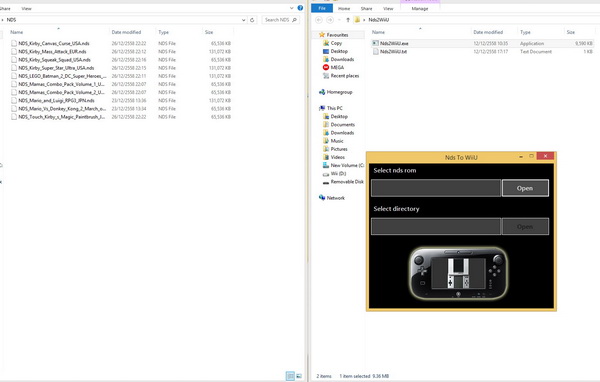Image resolution: width=600 pixels, height=382 pixels.
Task: Select Removable Disk in navigation pane
Action: pyautogui.click(x=347, y=182)
